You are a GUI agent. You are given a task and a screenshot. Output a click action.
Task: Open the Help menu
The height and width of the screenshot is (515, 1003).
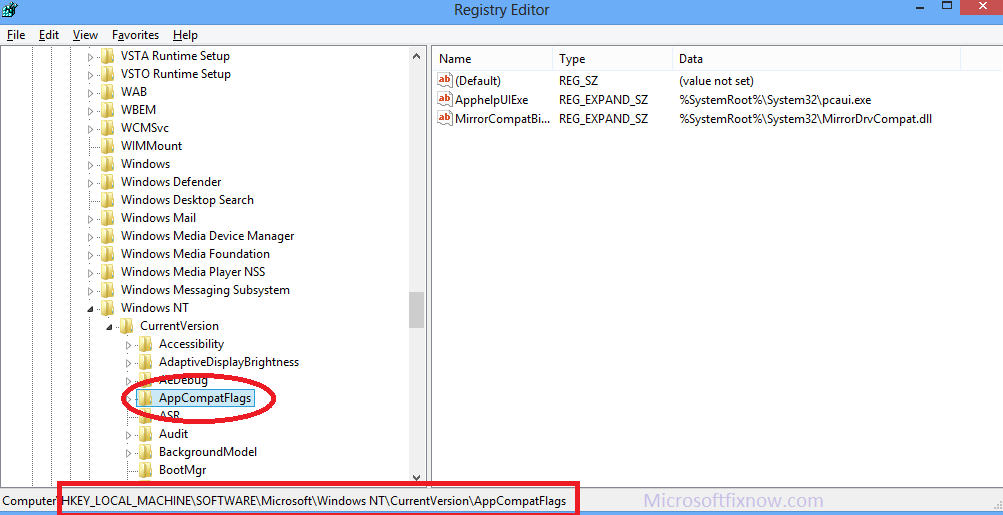186,35
